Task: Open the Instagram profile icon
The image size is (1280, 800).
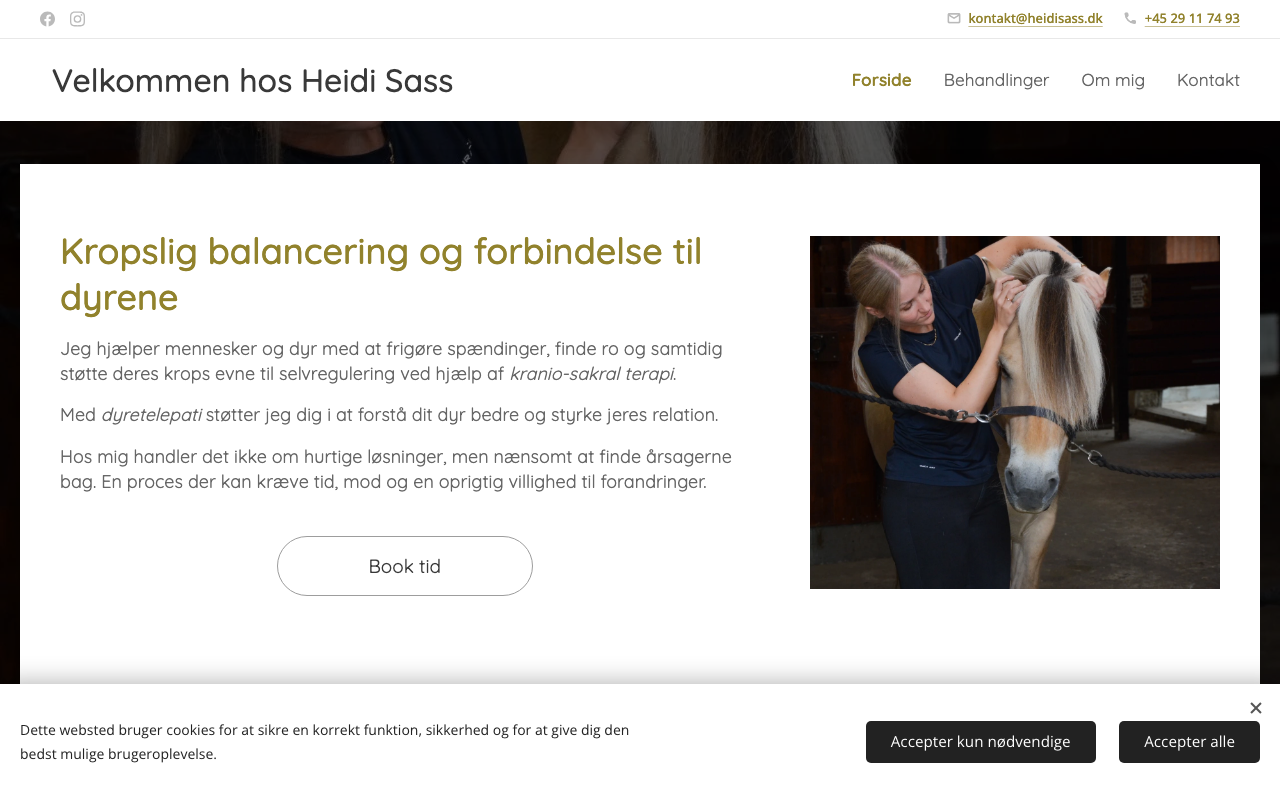Action: coord(77,19)
